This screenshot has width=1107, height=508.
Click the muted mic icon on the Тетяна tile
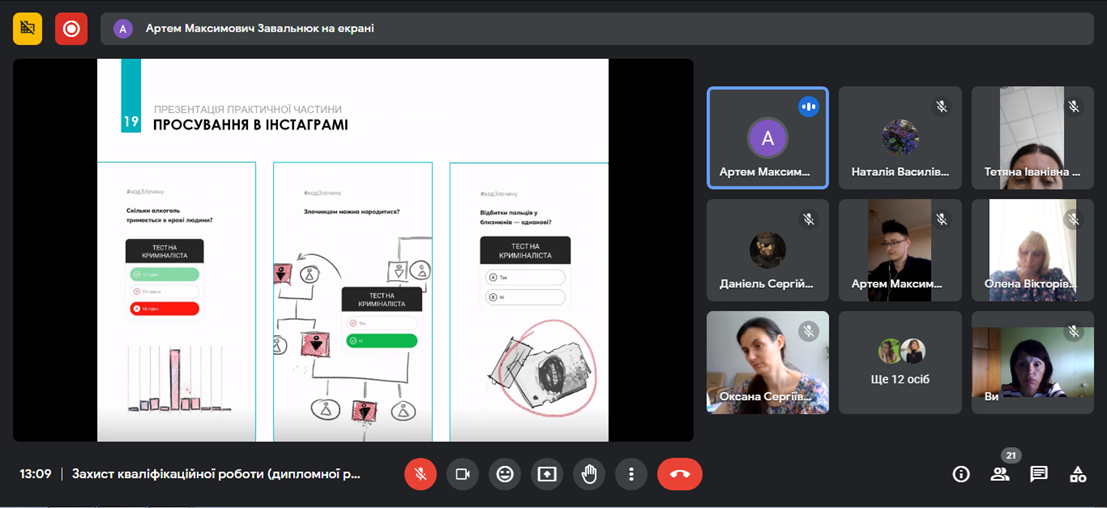[1074, 107]
